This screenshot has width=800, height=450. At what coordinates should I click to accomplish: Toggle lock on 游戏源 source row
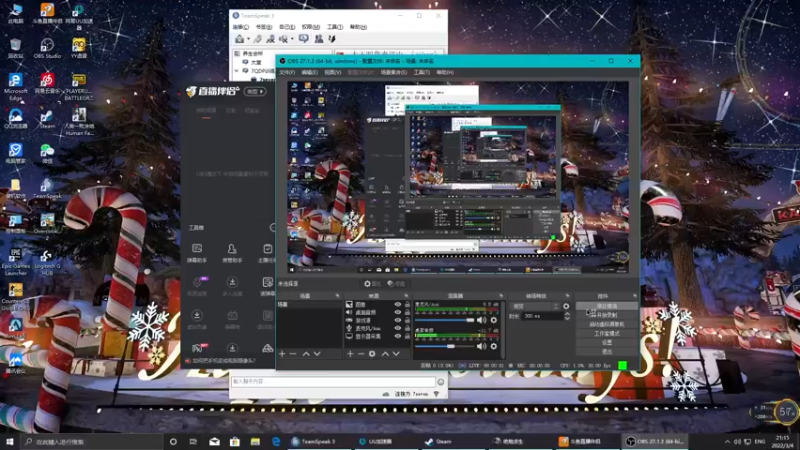[x=407, y=320]
